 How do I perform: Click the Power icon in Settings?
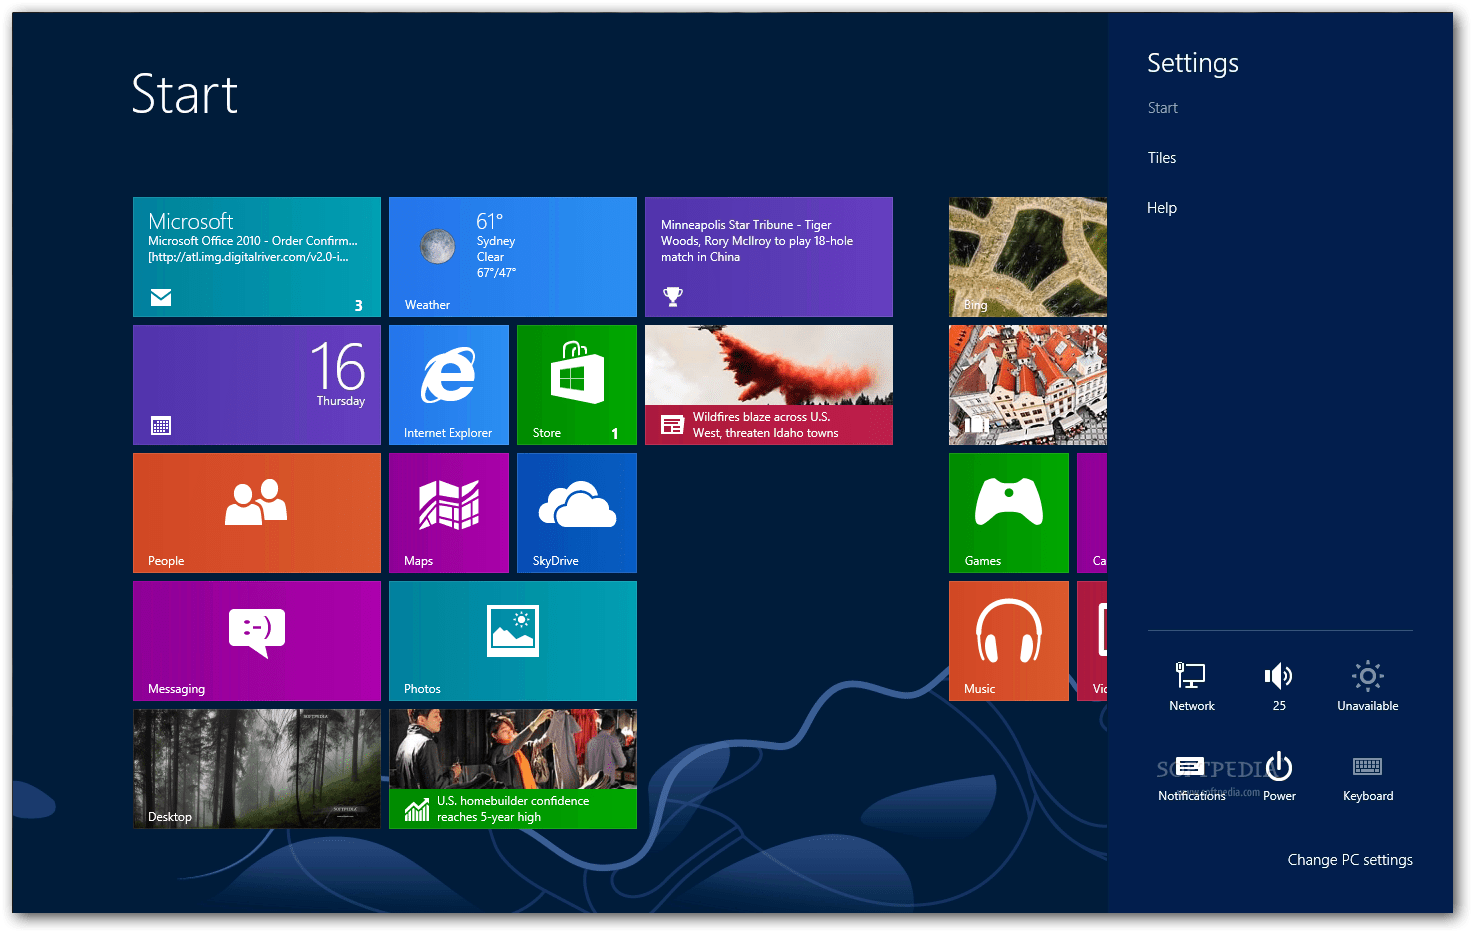click(x=1279, y=766)
